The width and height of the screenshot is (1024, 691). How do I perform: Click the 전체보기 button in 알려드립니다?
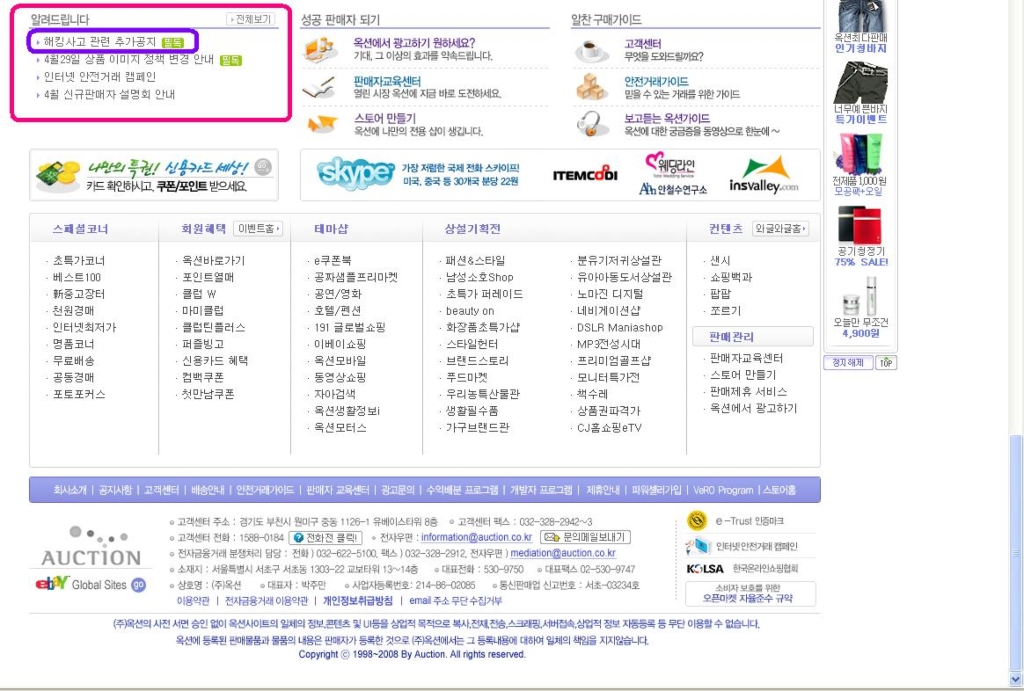[x=251, y=20]
